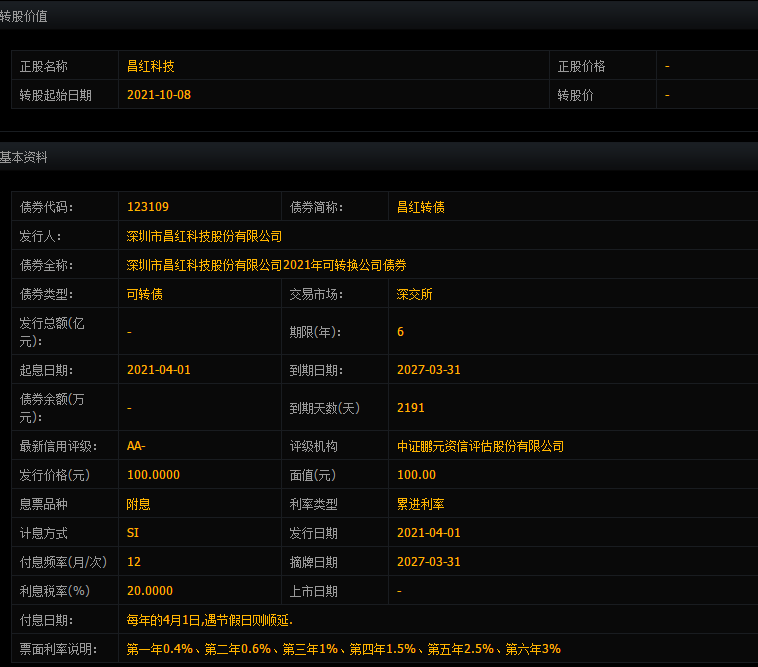
Task: Click the rate type value 累进利率
Action: pyautogui.click(x=421, y=504)
